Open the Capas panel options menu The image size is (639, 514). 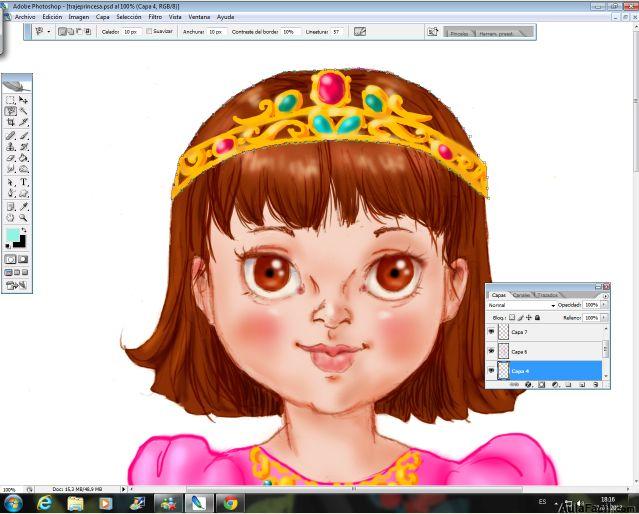tap(605, 296)
